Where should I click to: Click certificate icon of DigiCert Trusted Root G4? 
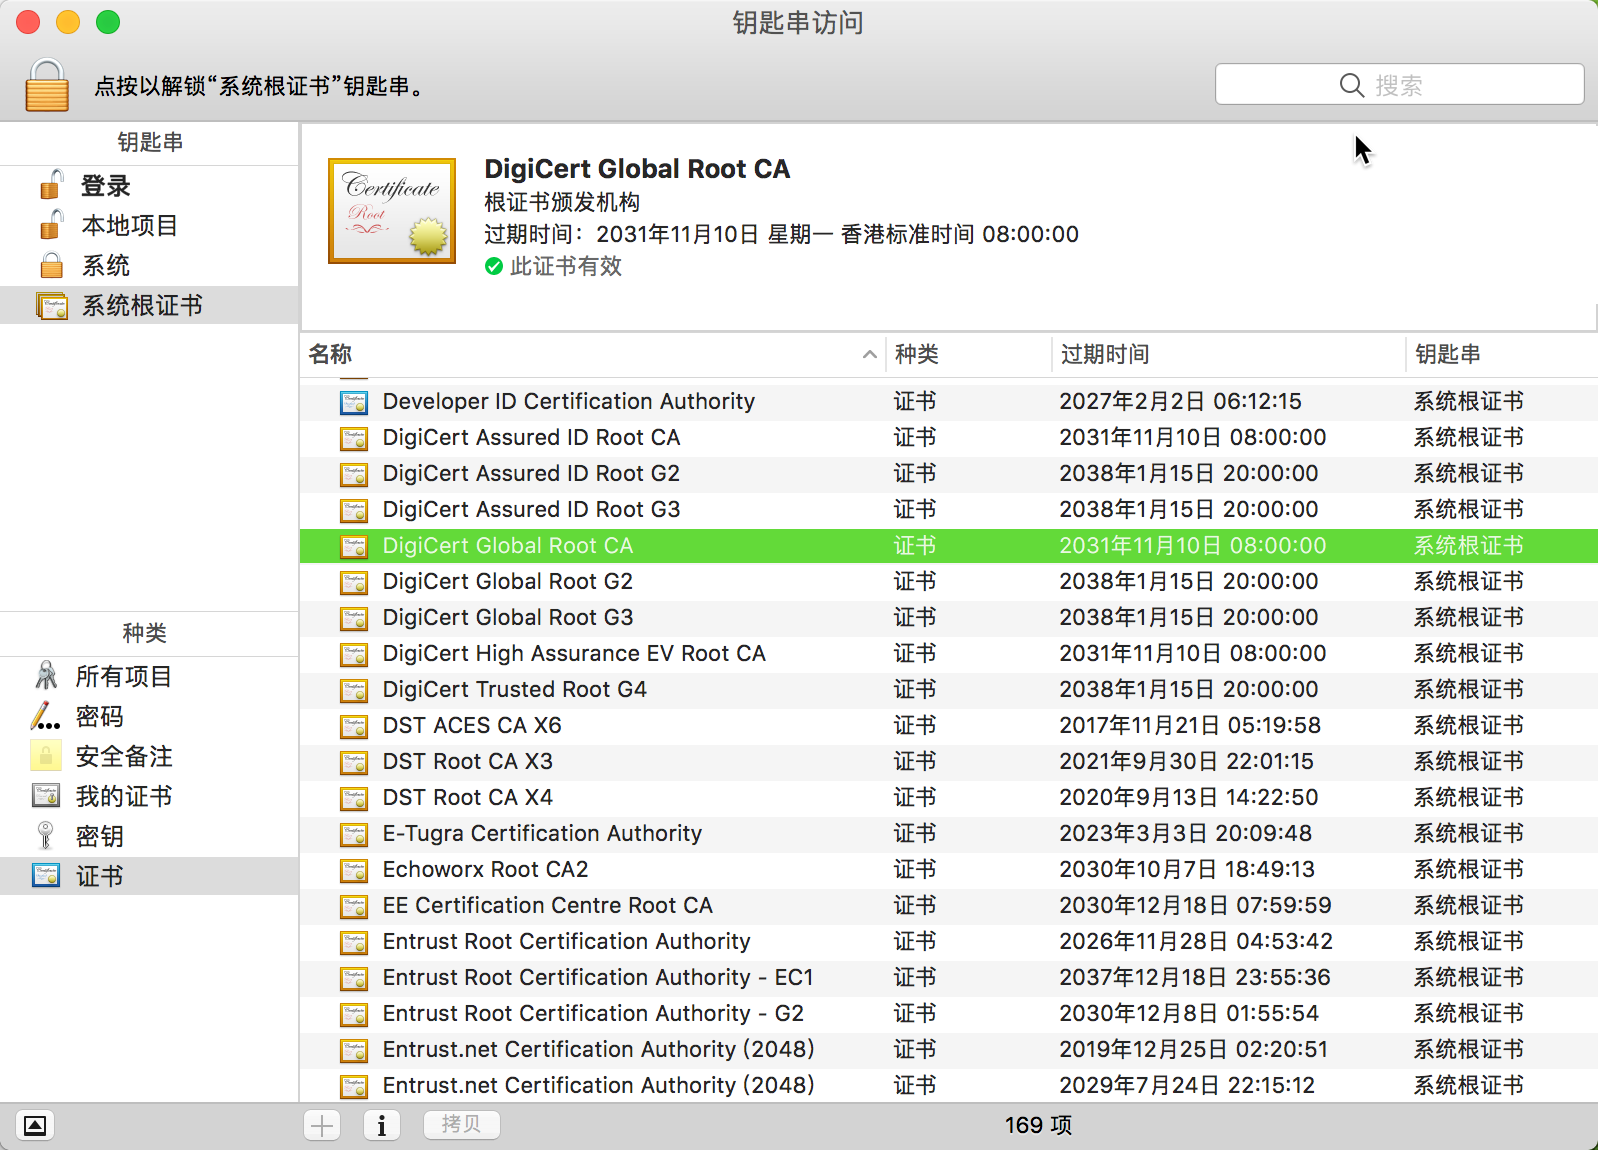pyautogui.click(x=354, y=691)
